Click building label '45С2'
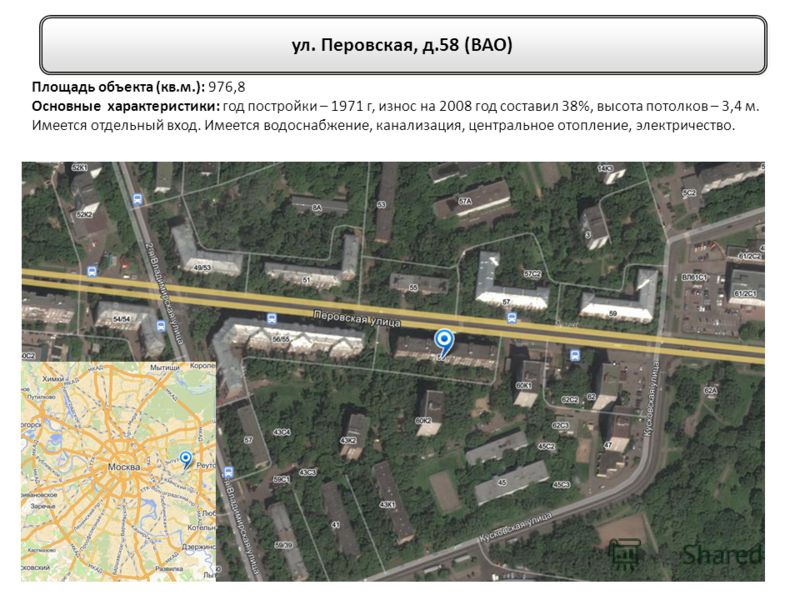 pyautogui.click(x=546, y=446)
